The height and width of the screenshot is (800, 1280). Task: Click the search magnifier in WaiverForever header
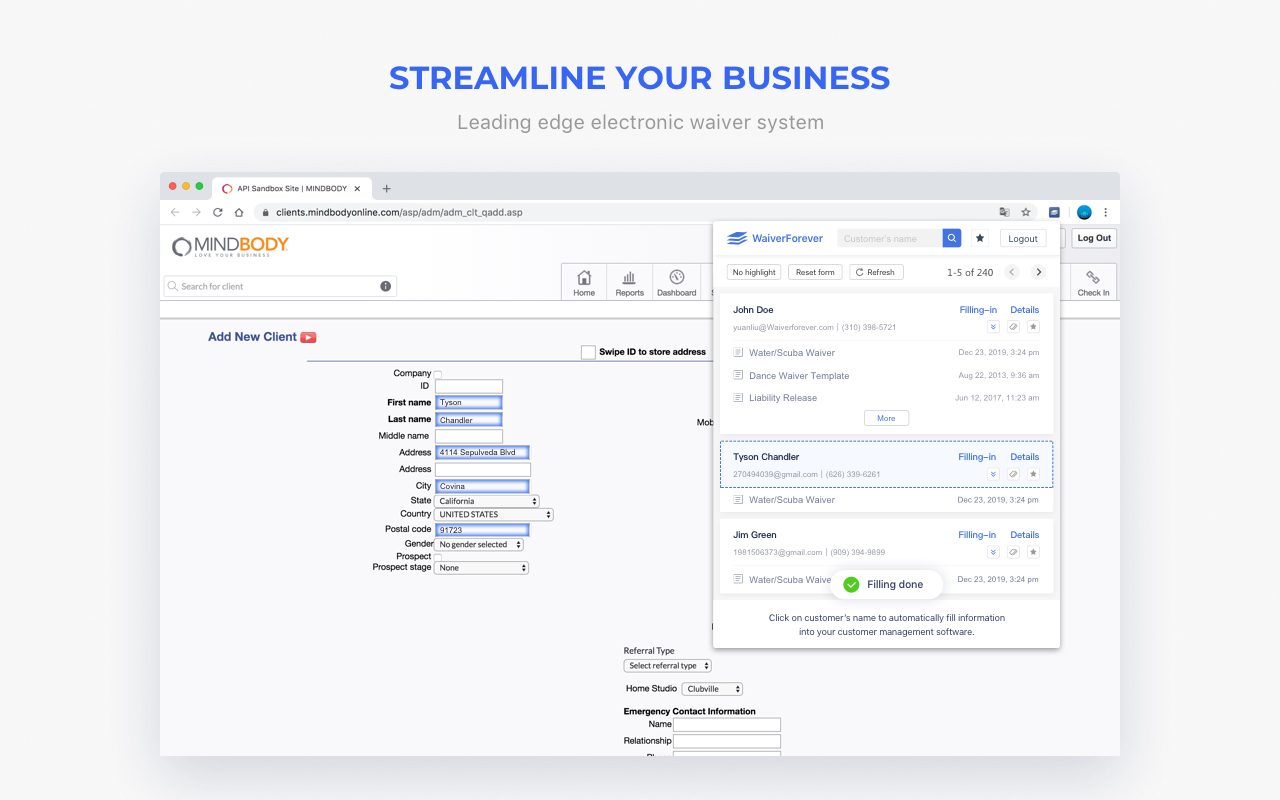tap(951, 238)
